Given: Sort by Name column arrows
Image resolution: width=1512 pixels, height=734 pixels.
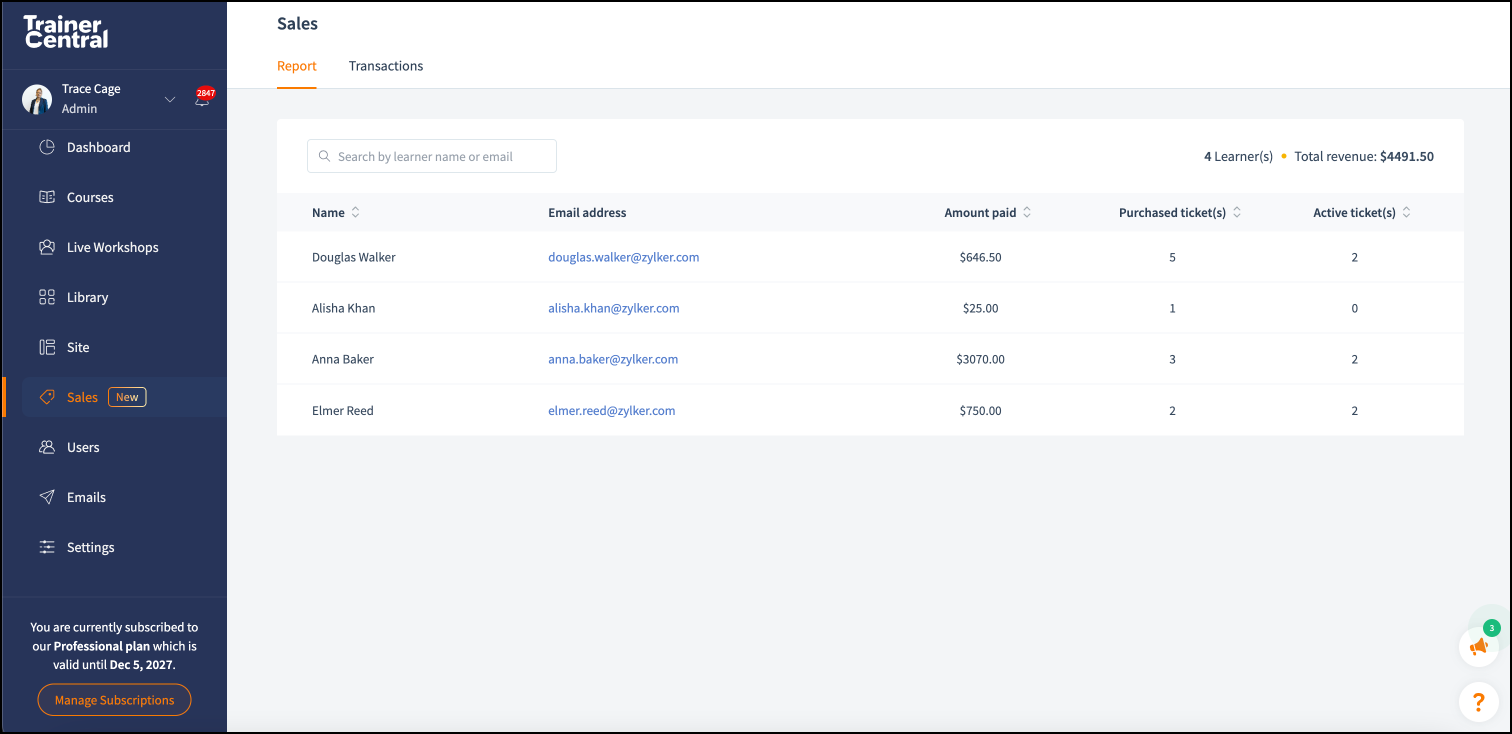Looking at the screenshot, I should 355,212.
